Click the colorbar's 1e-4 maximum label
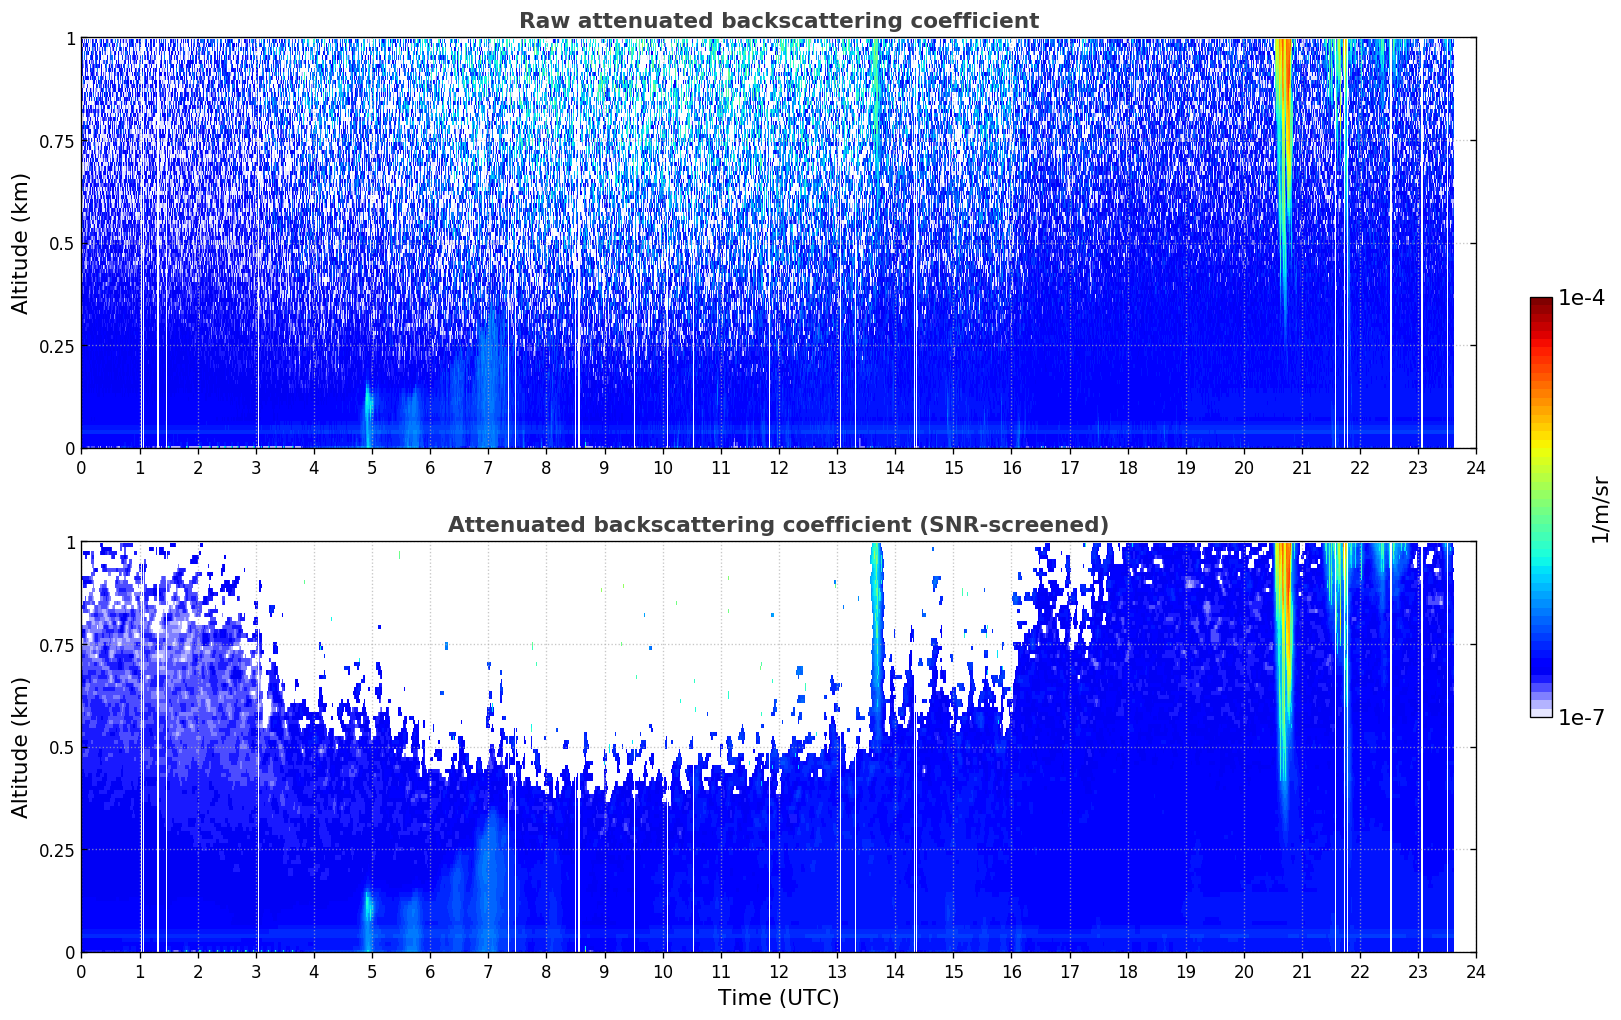The width and height of the screenshot is (1621, 1020). (1581, 298)
